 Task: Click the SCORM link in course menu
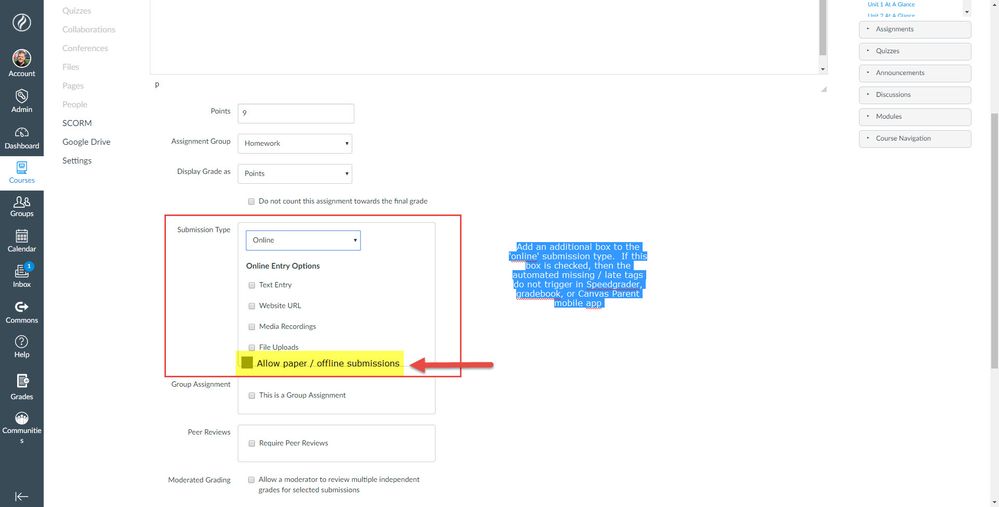[77, 123]
